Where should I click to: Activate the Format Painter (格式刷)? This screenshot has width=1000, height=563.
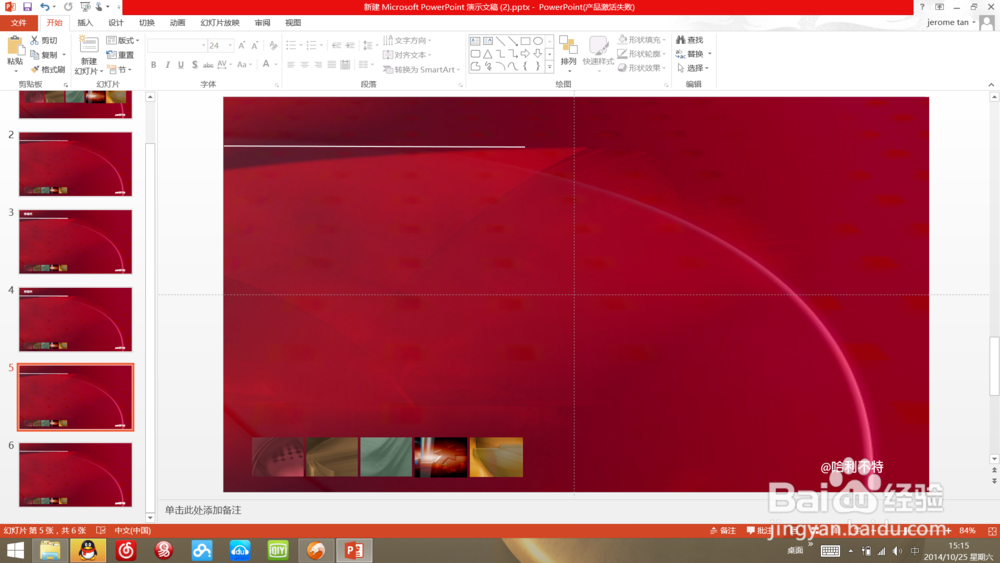48,69
